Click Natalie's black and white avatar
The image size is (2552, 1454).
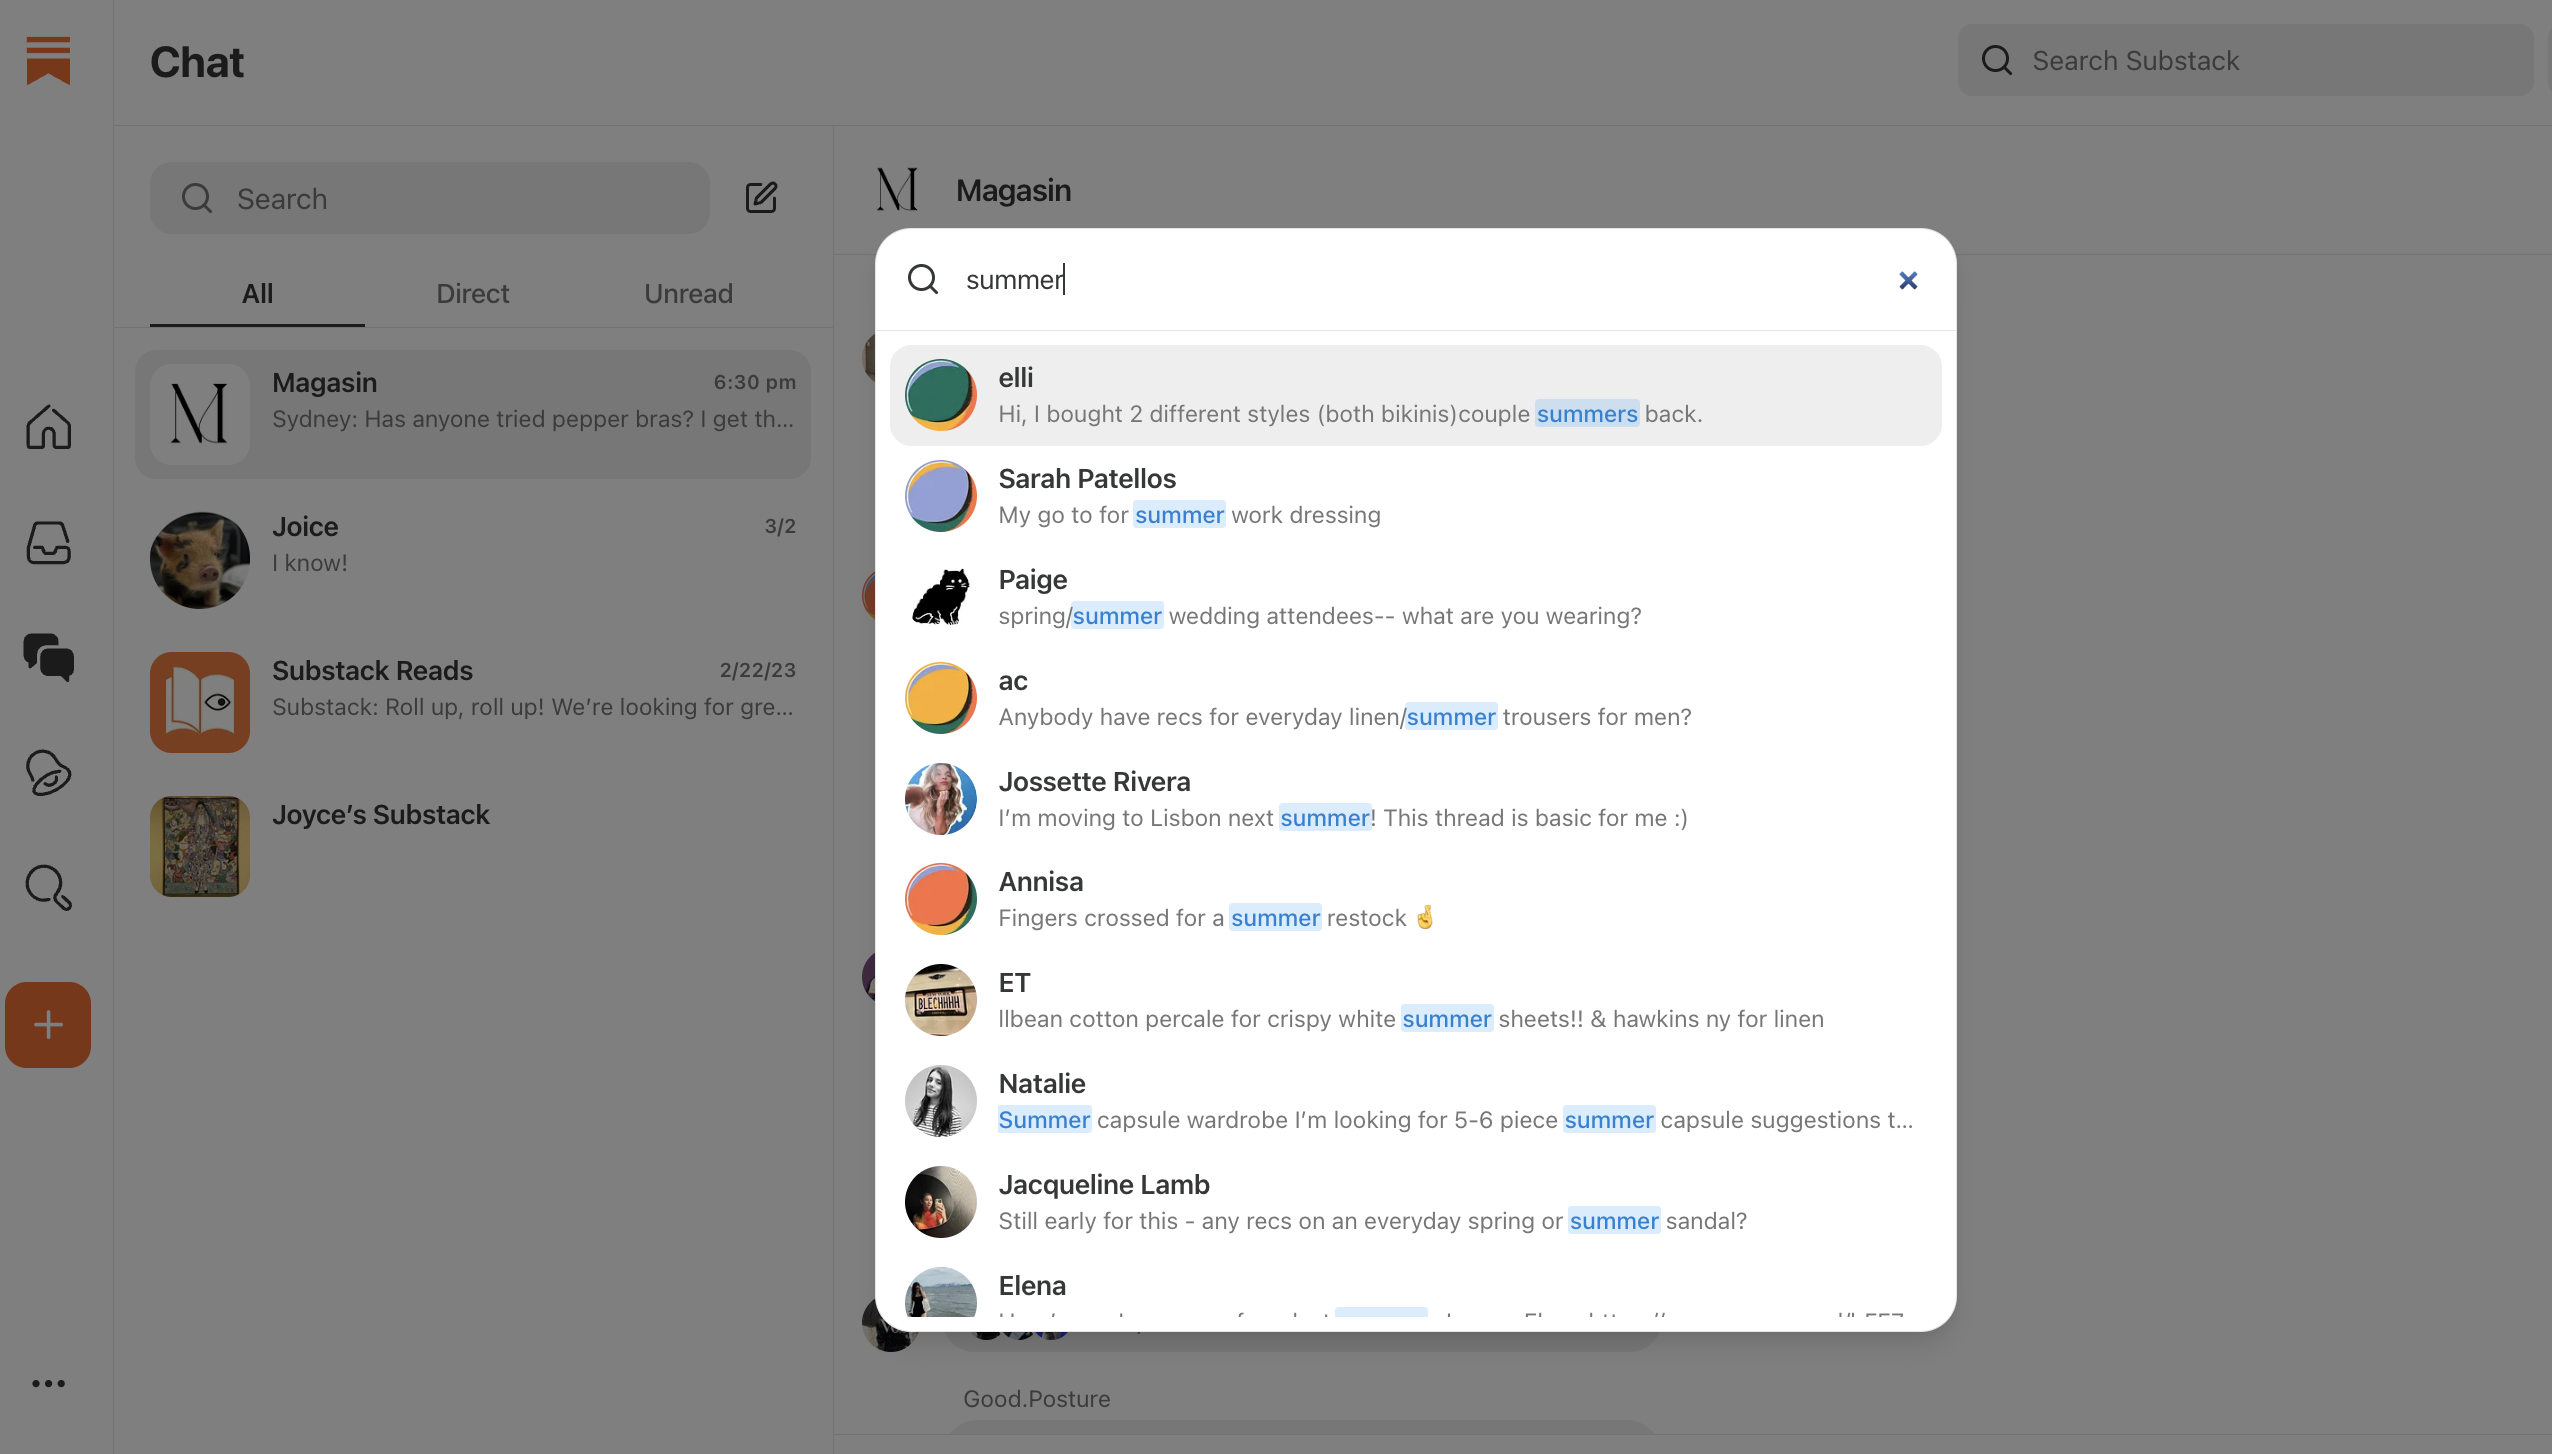tap(940, 1101)
